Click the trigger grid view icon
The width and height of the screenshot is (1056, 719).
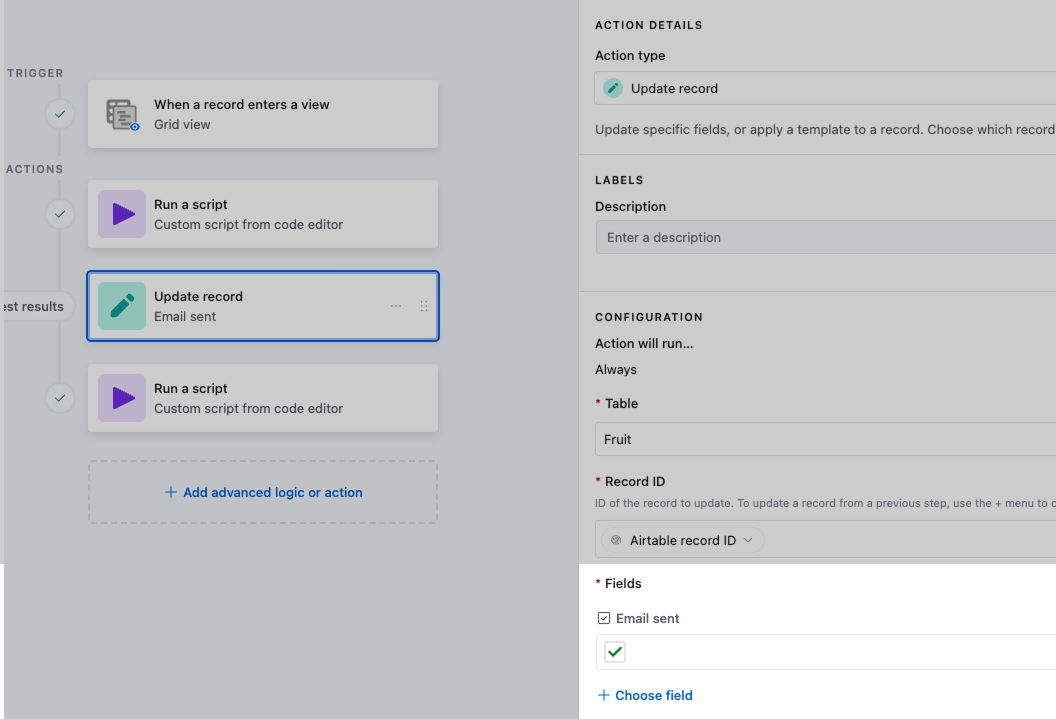point(122,114)
